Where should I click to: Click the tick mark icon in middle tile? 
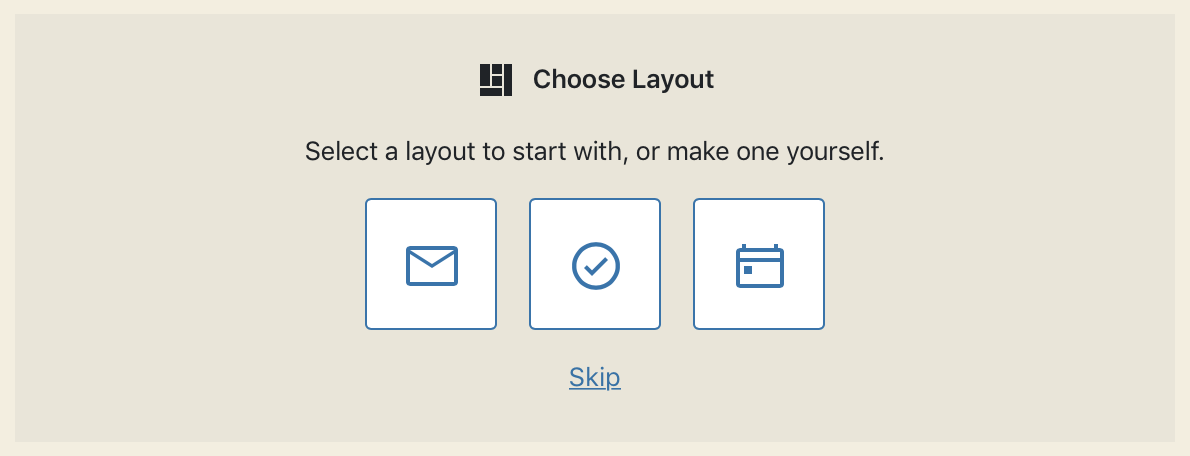[x=596, y=266]
